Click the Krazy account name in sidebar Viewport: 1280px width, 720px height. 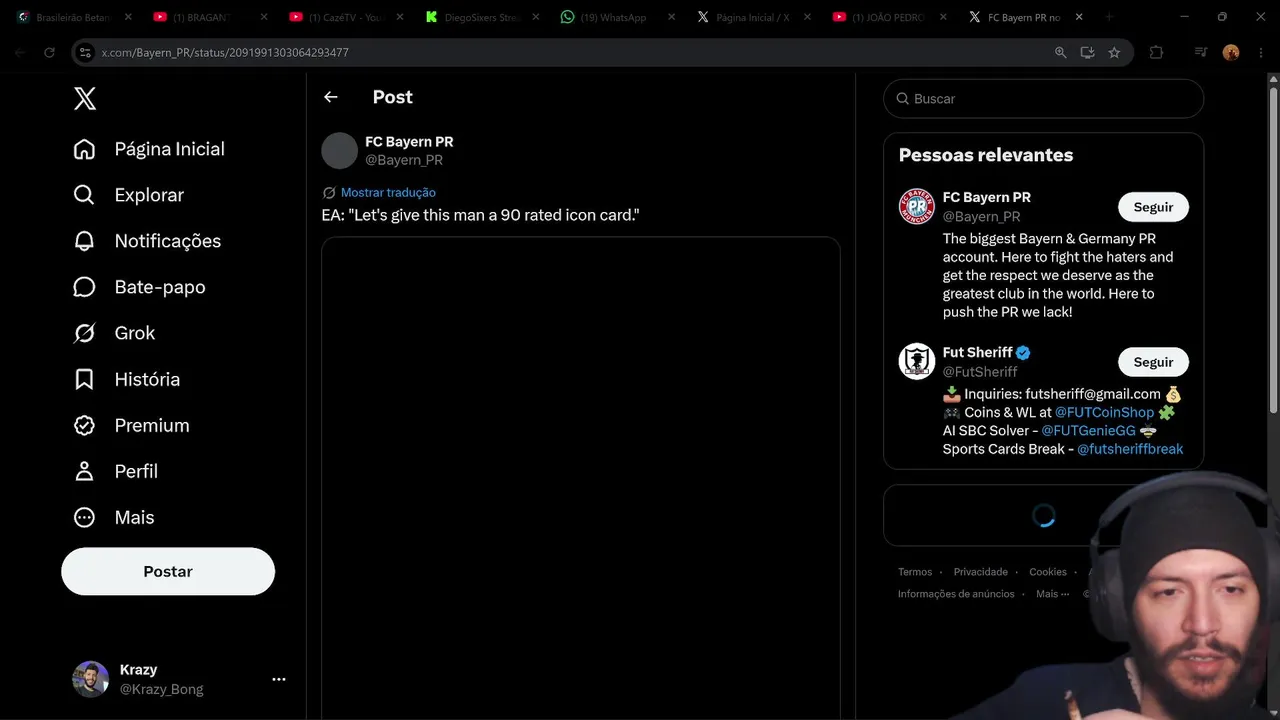138,670
